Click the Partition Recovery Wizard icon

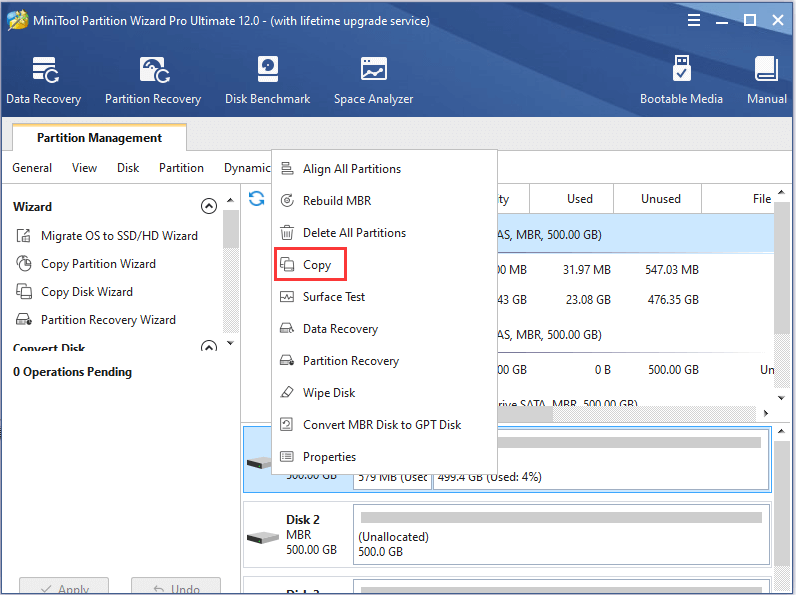tap(23, 319)
